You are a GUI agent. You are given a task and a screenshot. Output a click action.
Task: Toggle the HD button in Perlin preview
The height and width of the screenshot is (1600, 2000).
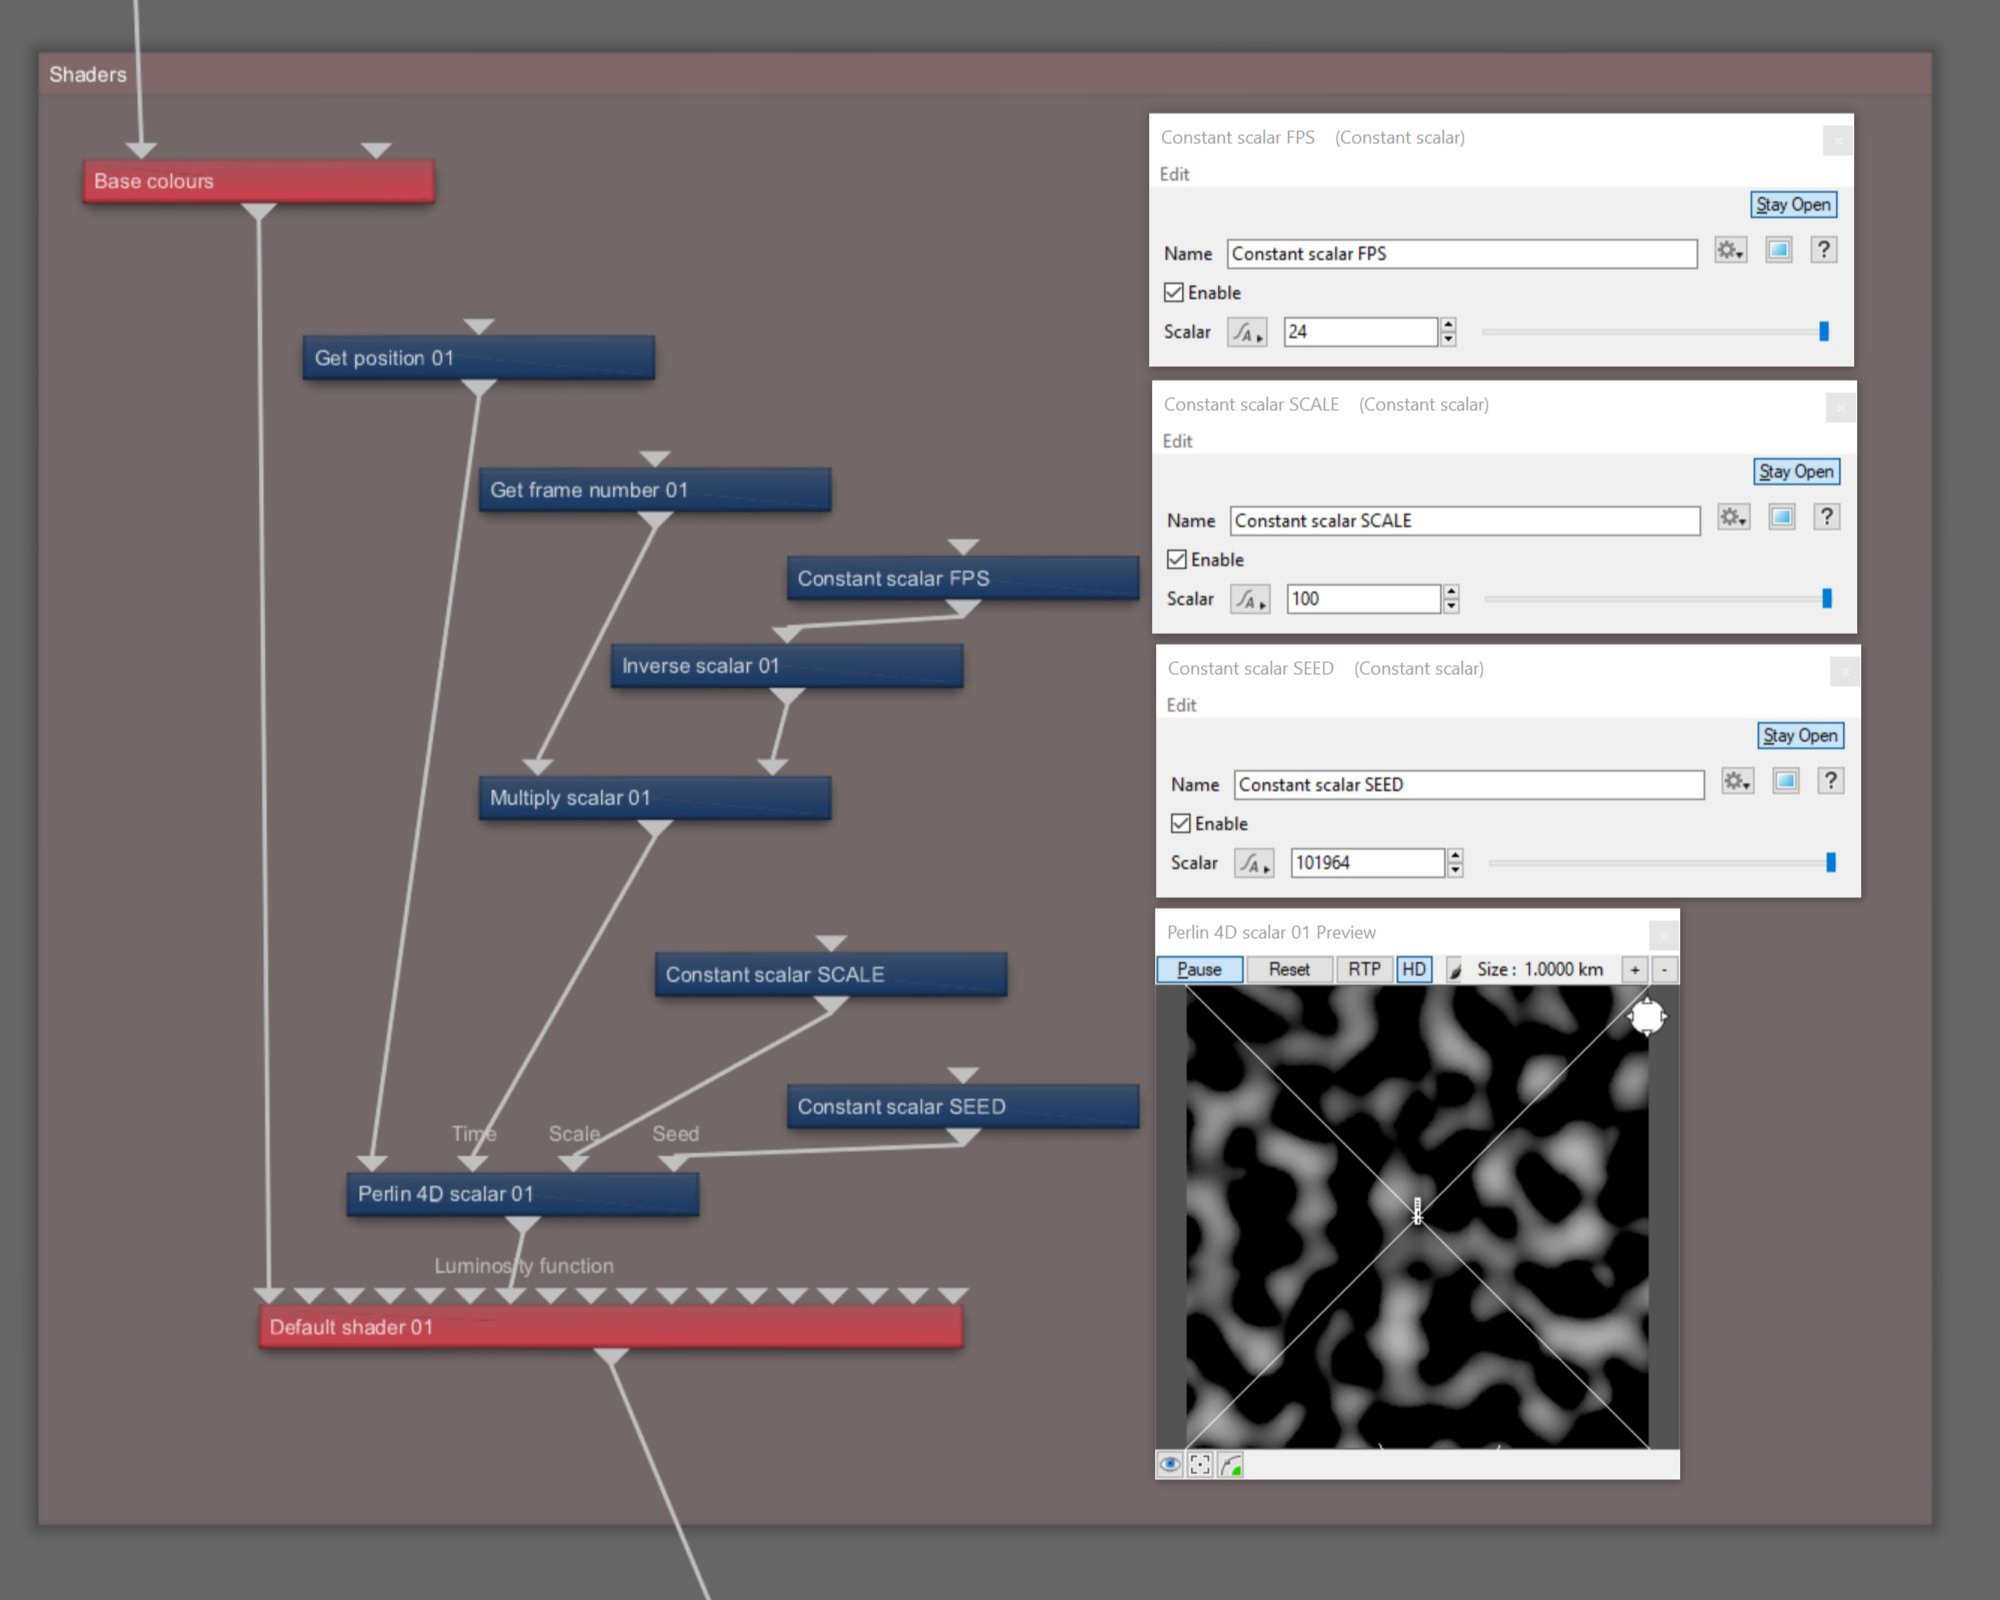[1414, 970]
